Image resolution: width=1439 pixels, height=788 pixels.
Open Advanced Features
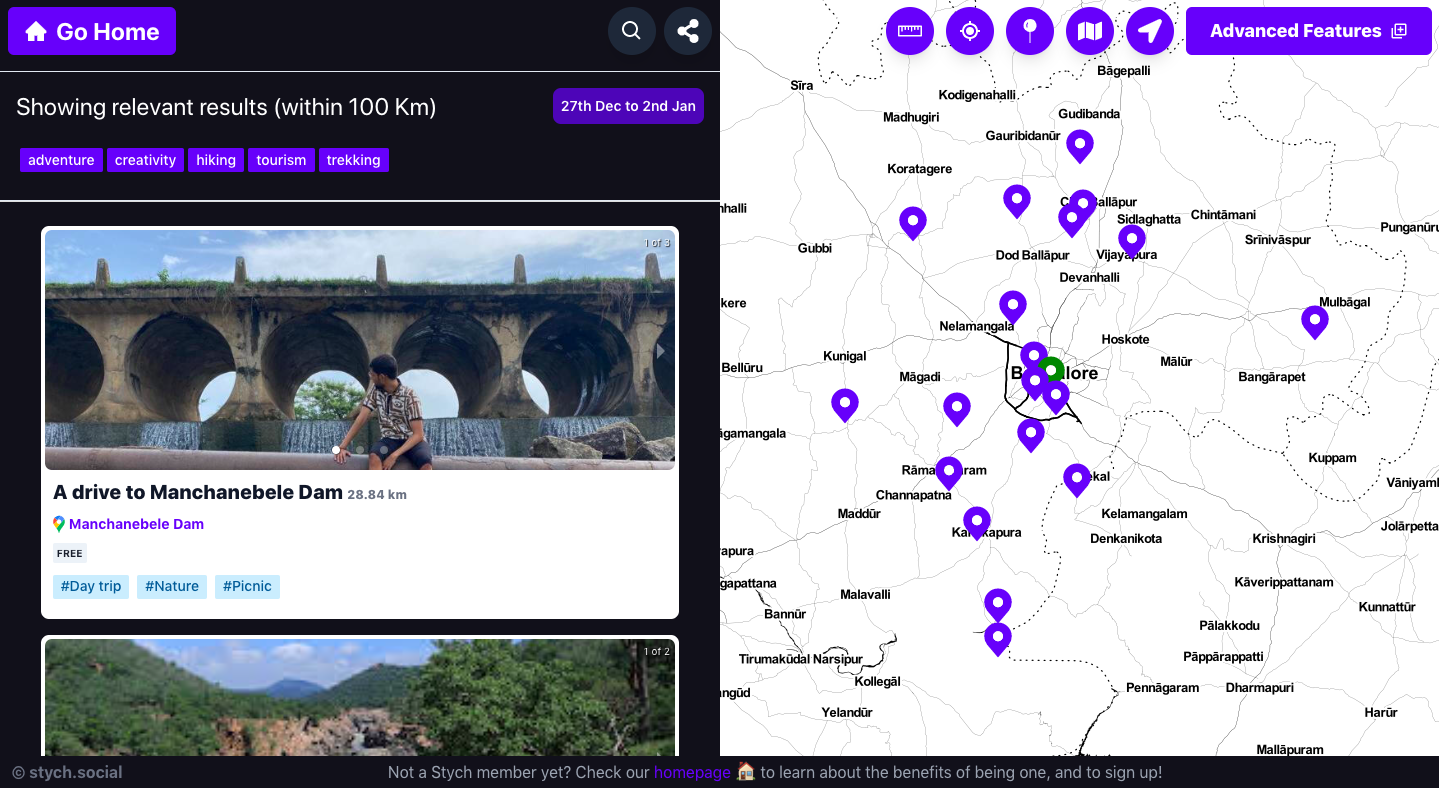[1309, 31]
